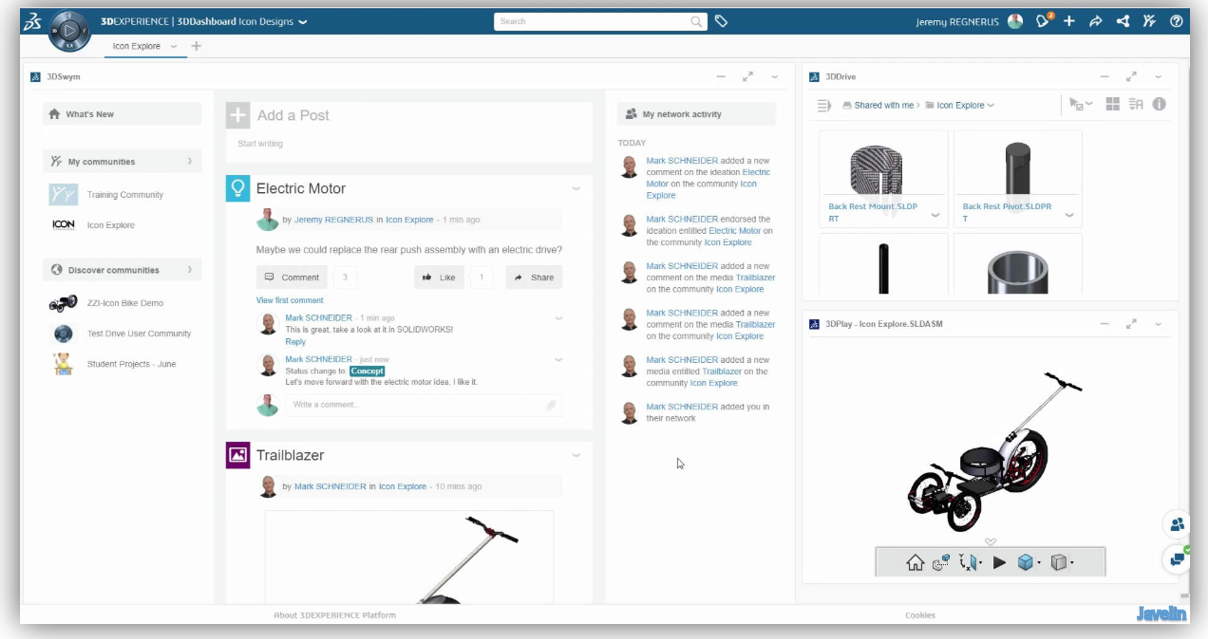Expand the My communities section
This screenshot has width=1208, height=639.
point(190,161)
